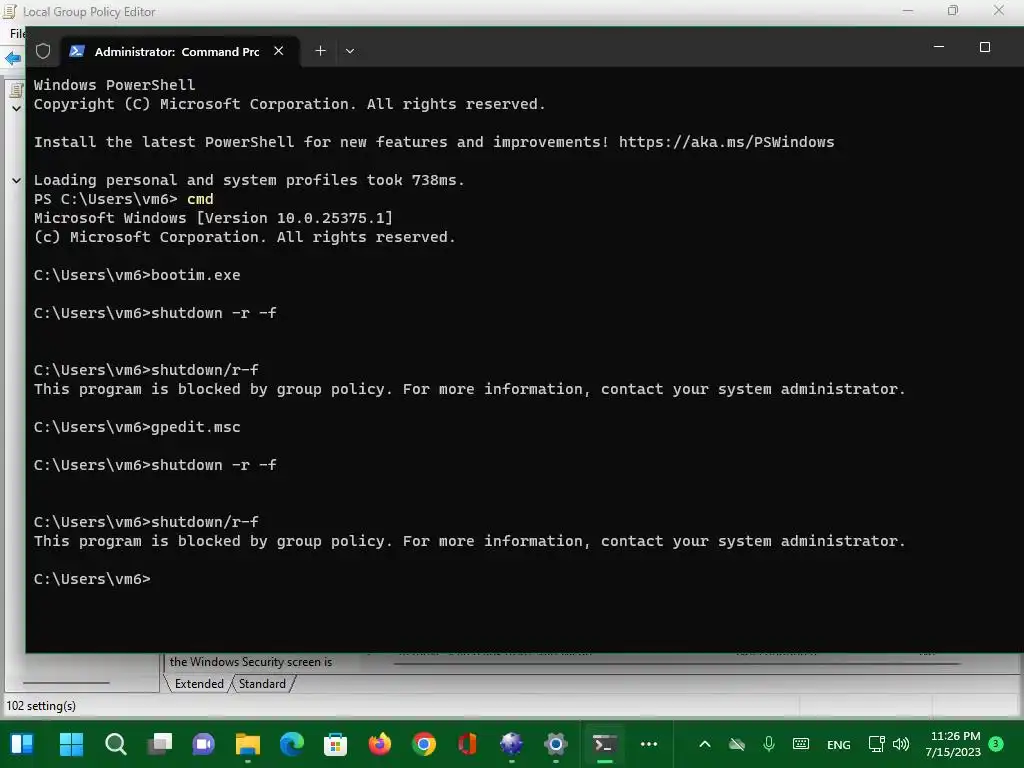The height and width of the screenshot is (768, 1024).
Task: Click Local Group Policy Editor title icon
Action: click(x=10, y=11)
